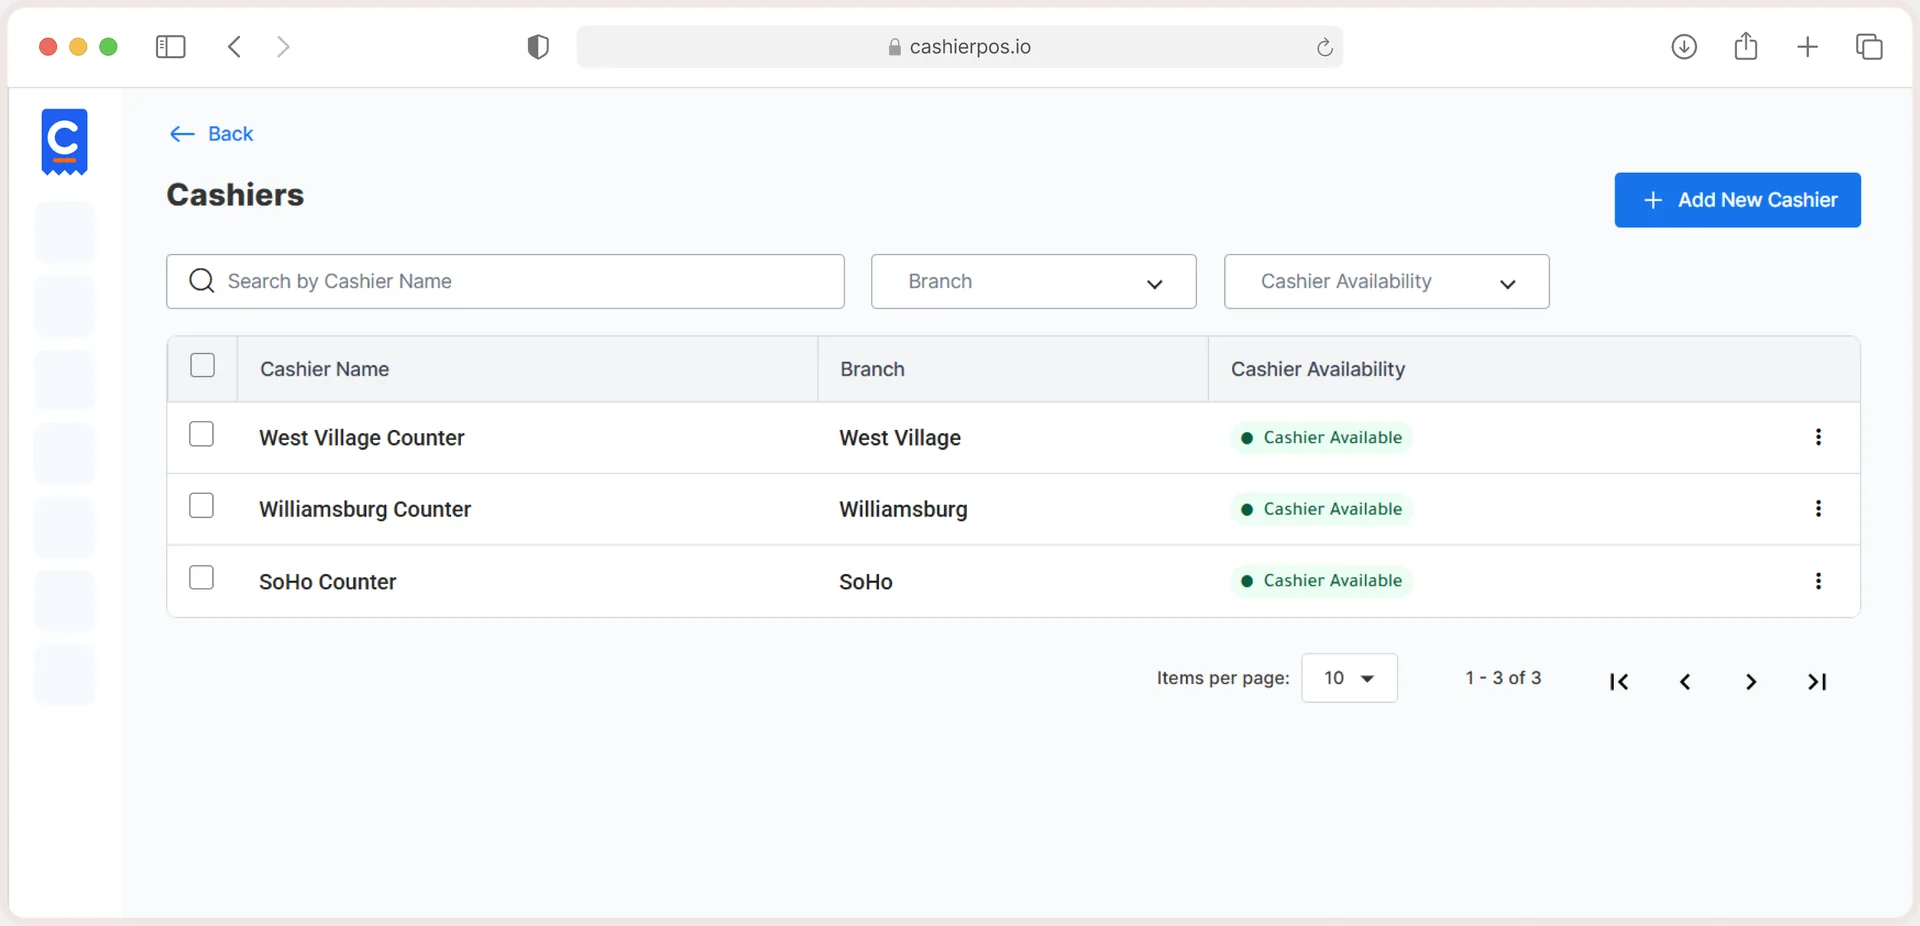1920x926 pixels.
Task: Go back using the Back link
Action: tap(211, 134)
